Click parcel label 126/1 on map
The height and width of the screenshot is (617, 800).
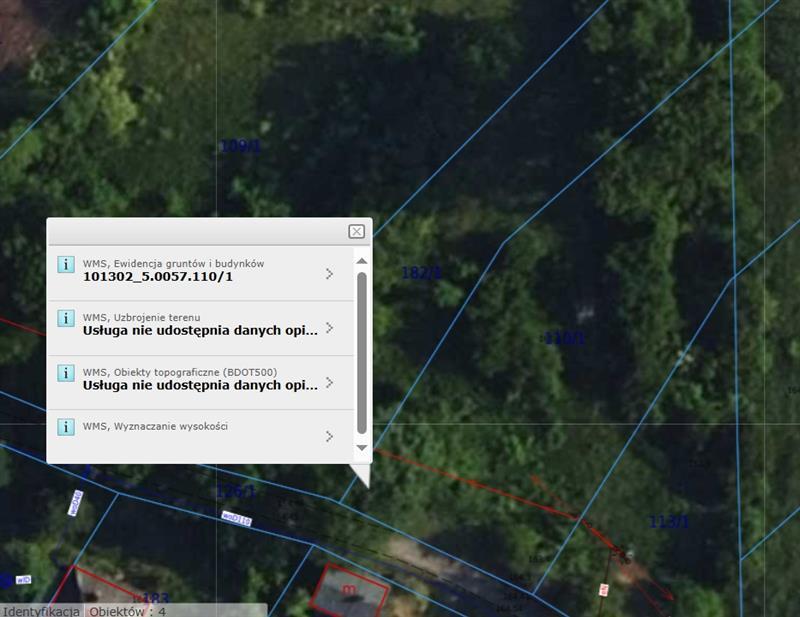(x=236, y=491)
